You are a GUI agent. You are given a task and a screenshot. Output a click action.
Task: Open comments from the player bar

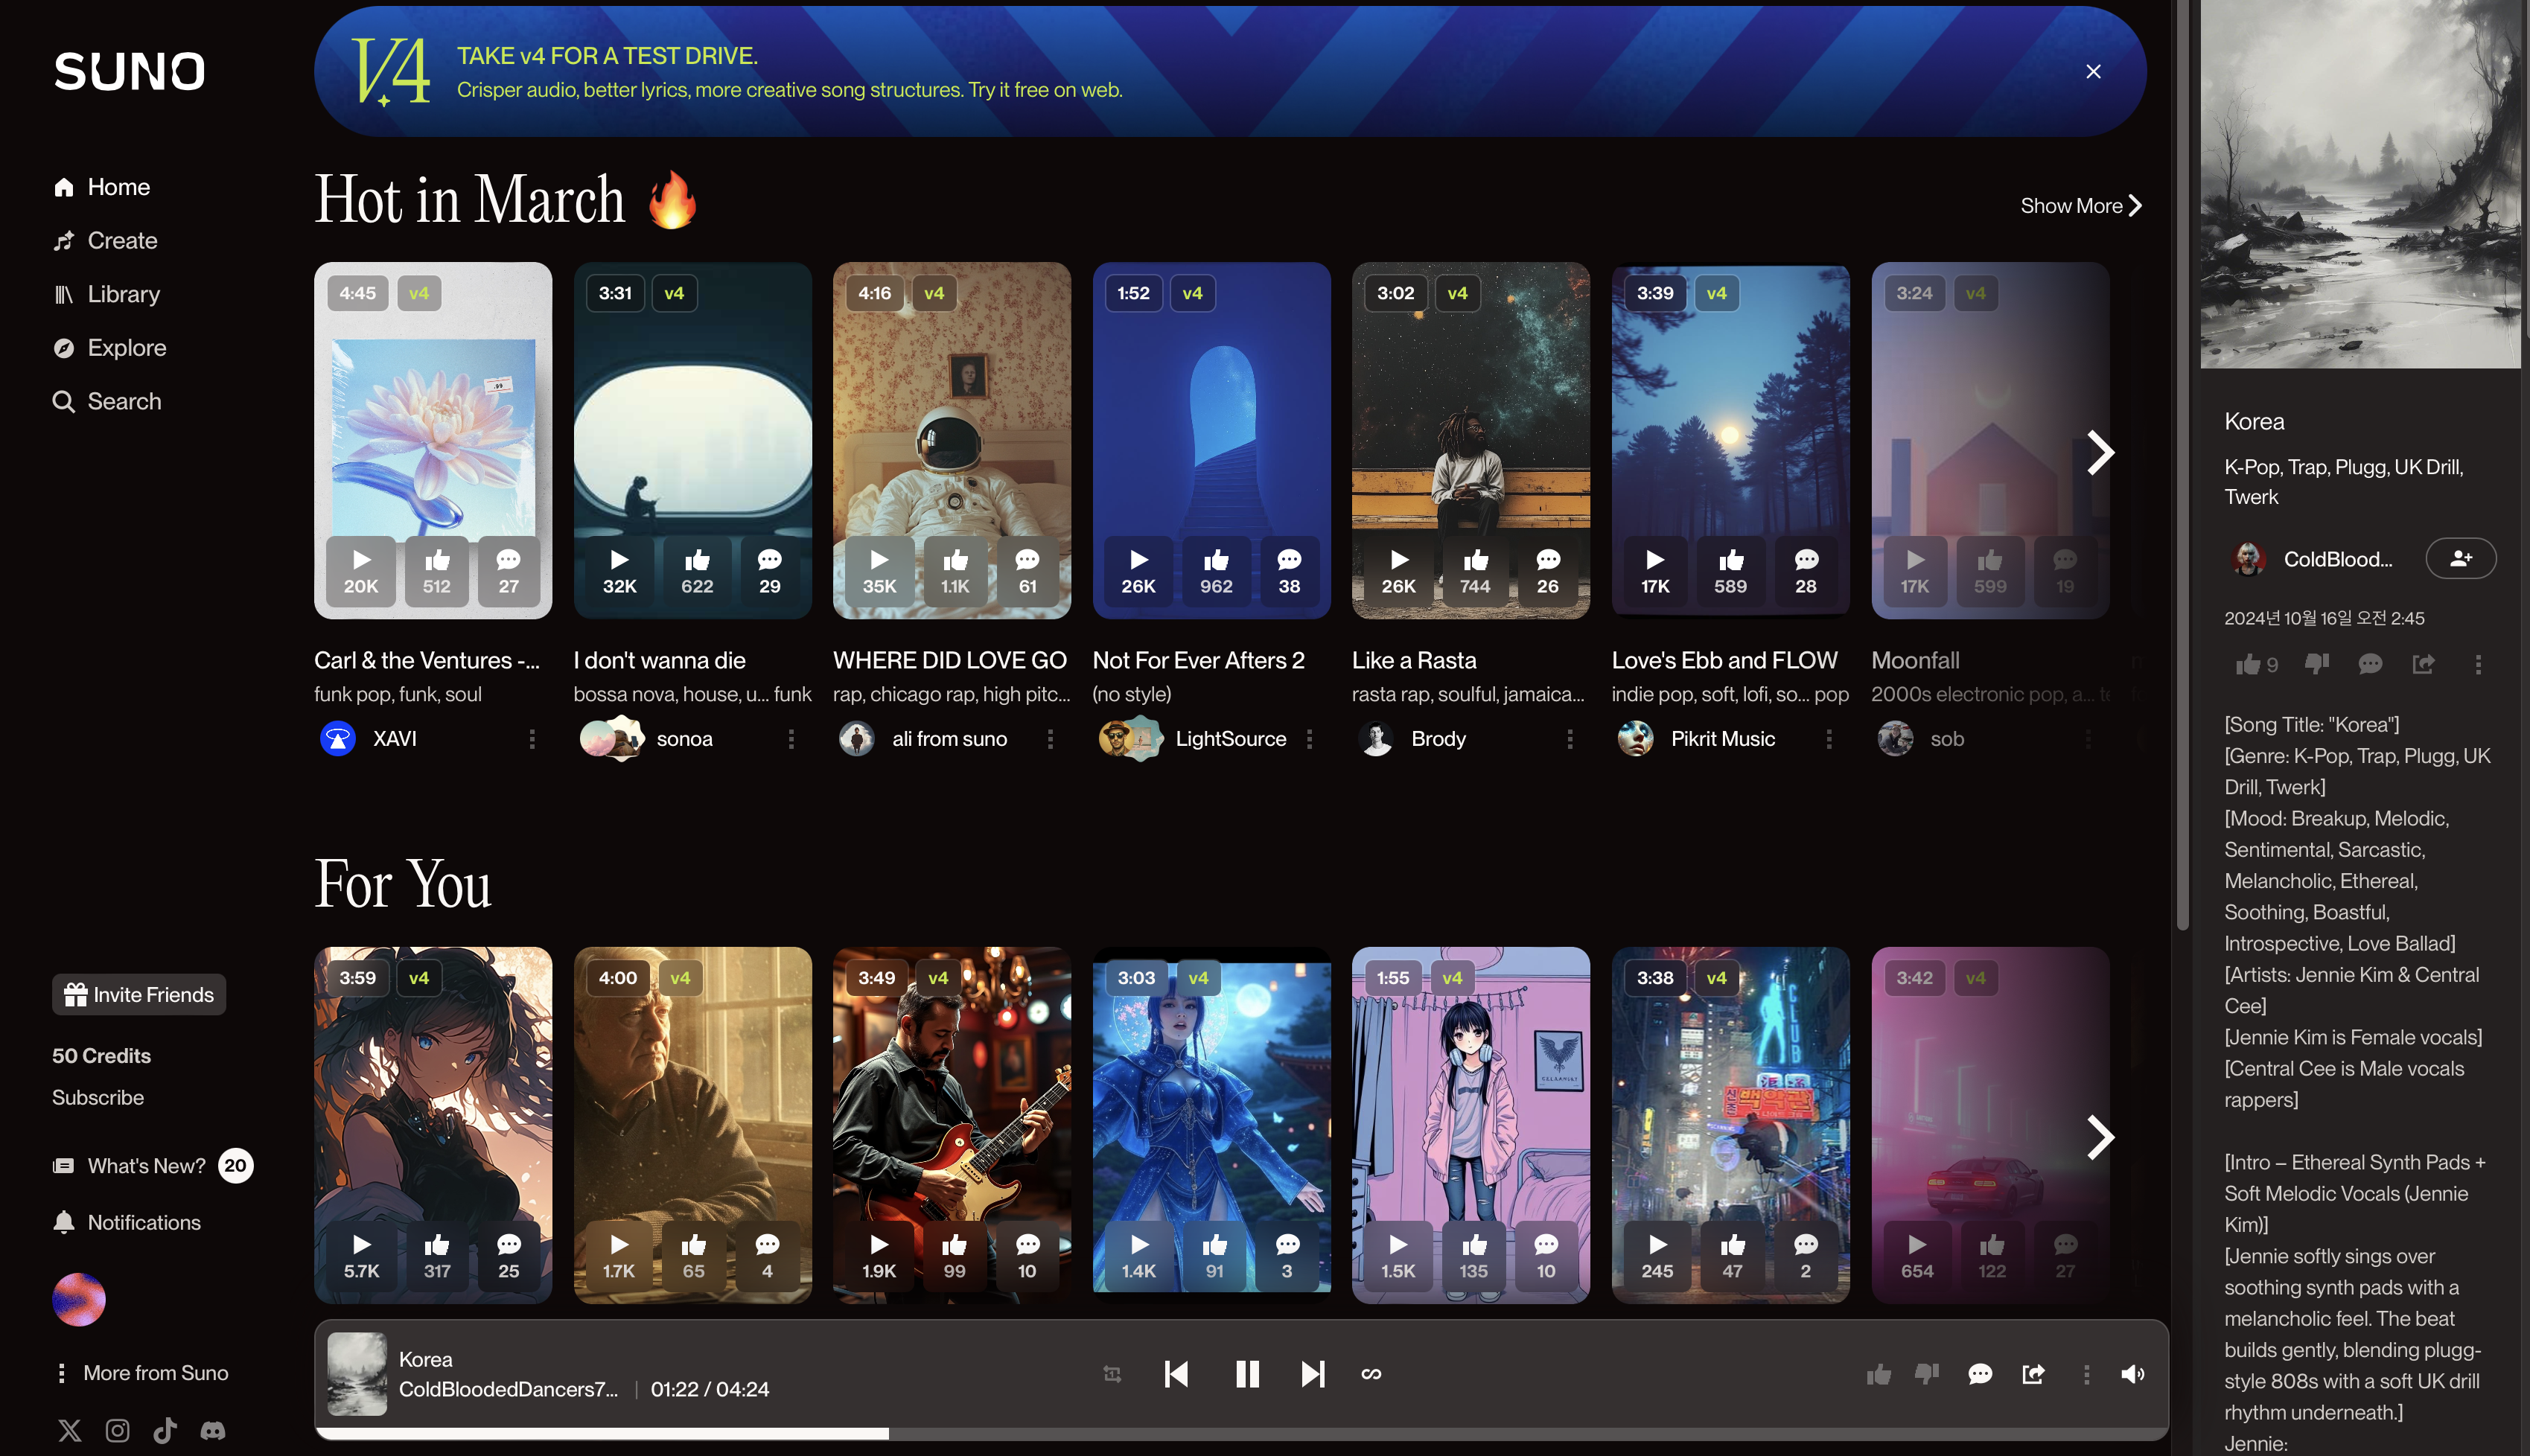point(1980,1374)
